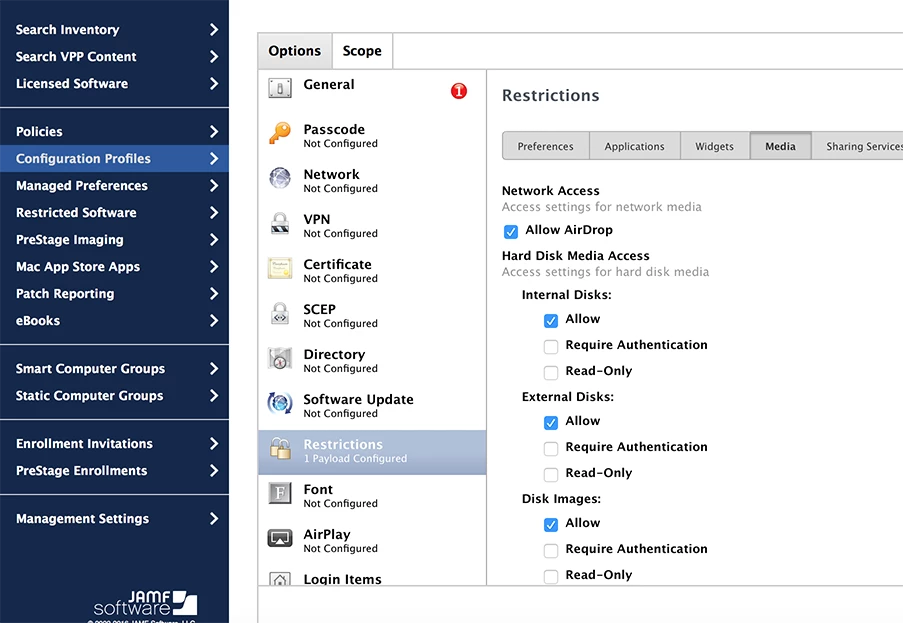Switch to the Scope tab
The image size is (903, 623).
[362, 51]
